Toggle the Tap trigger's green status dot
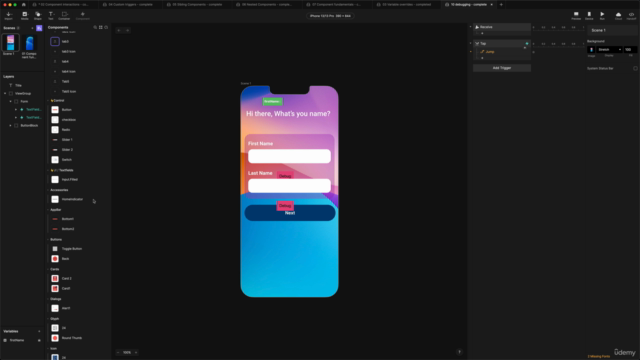This screenshot has width=640, height=360. pyautogui.click(x=527, y=43)
